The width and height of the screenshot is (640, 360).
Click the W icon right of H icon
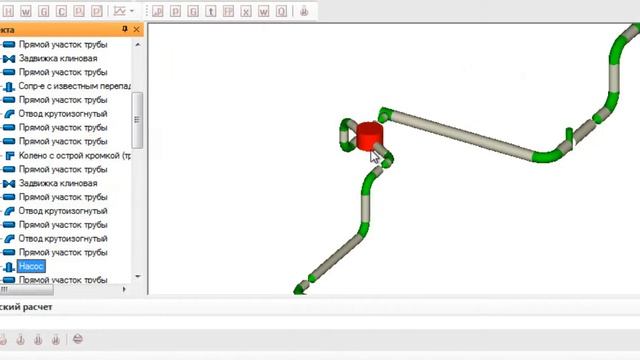[26, 11]
